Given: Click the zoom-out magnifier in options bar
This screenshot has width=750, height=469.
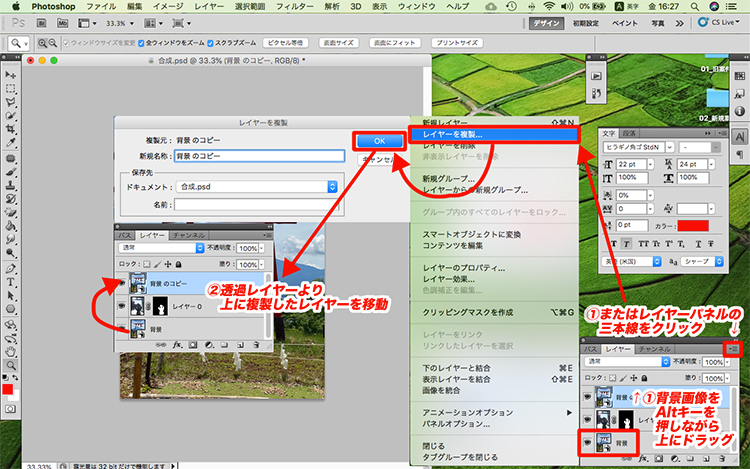Looking at the screenshot, I should (53, 43).
